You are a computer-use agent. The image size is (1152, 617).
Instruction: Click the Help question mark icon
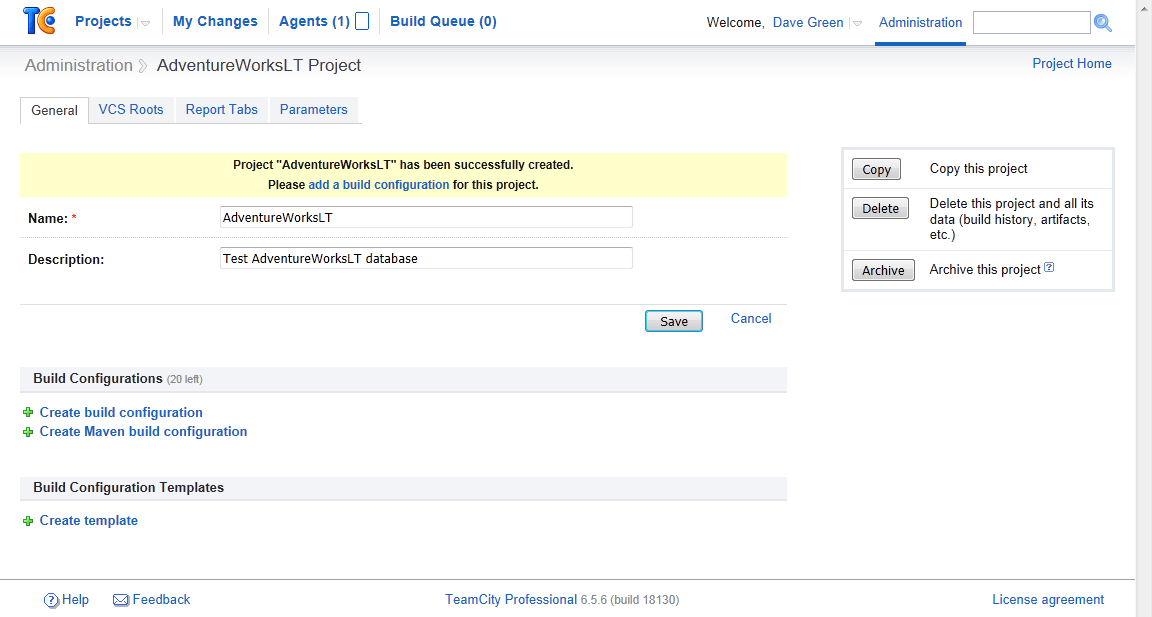point(51,600)
